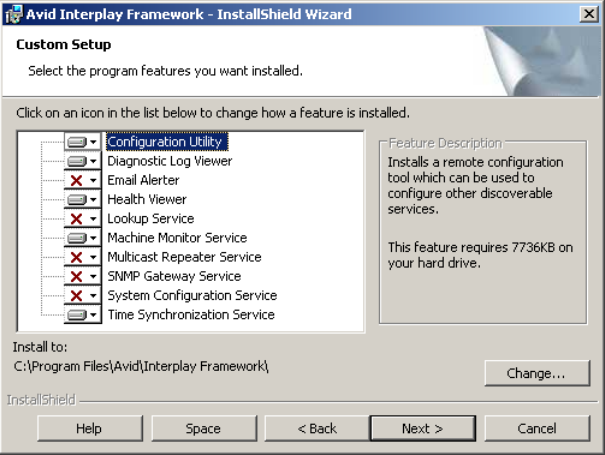Check disk Space requirements button
This screenshot has height=455, width=605.
click(204, 428)
